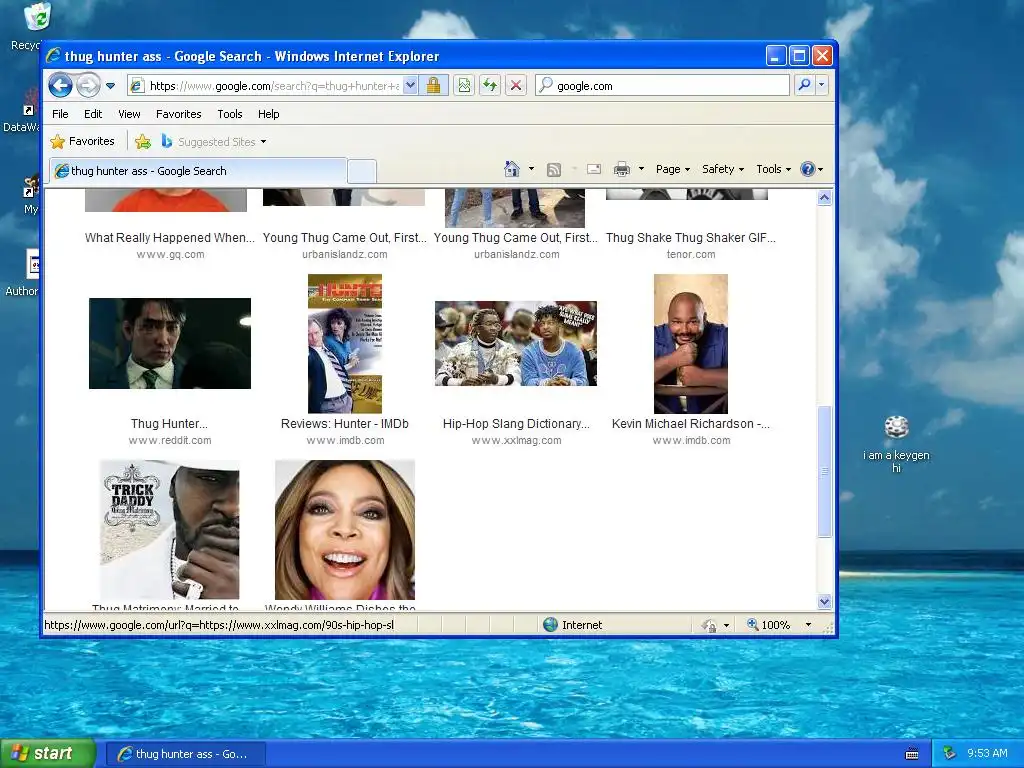Viewport: 1024px width, 768px height.
Task: Click the Stop loading icon
Action: (x=516, y=86)
